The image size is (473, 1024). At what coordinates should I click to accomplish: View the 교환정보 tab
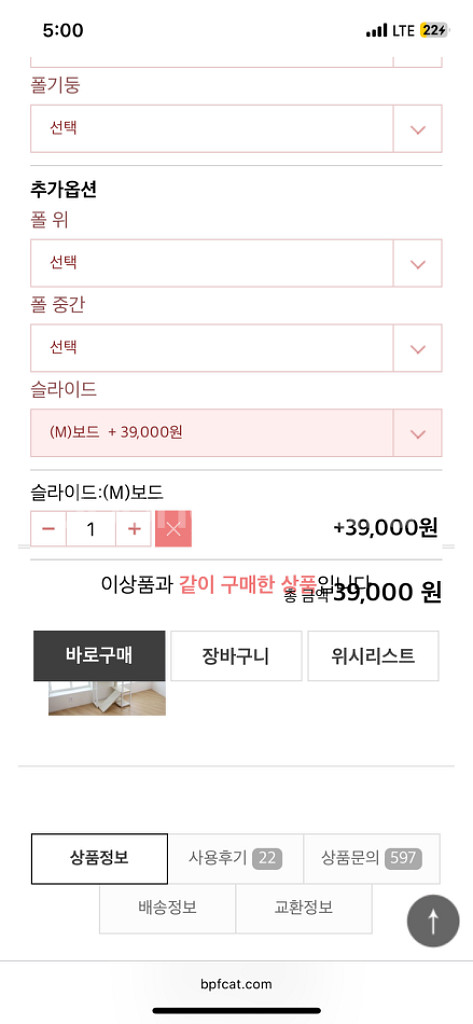[x=304, y=908]
